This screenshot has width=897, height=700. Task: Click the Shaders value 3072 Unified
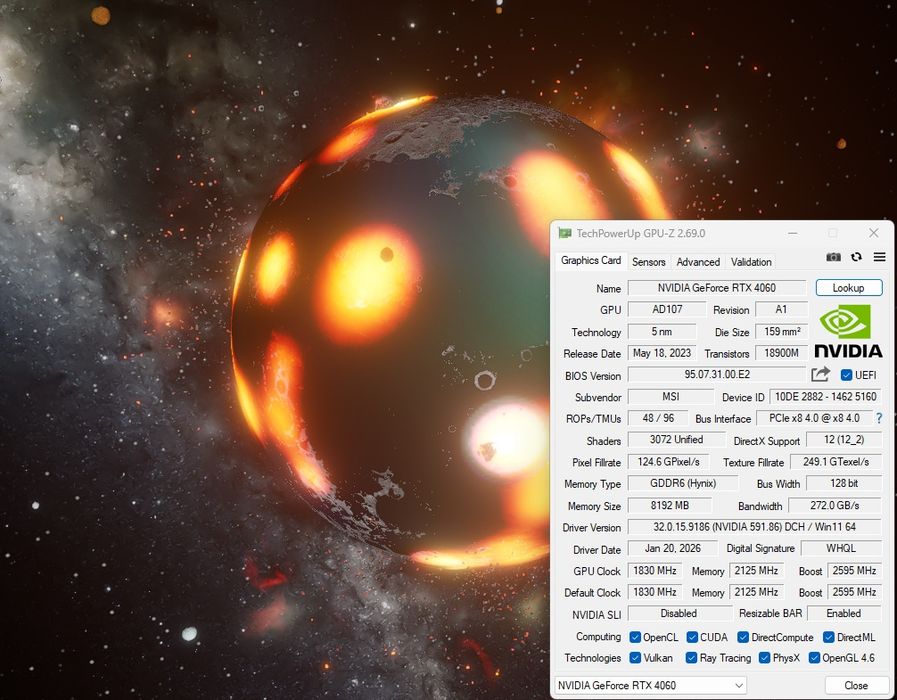(676, 440)
